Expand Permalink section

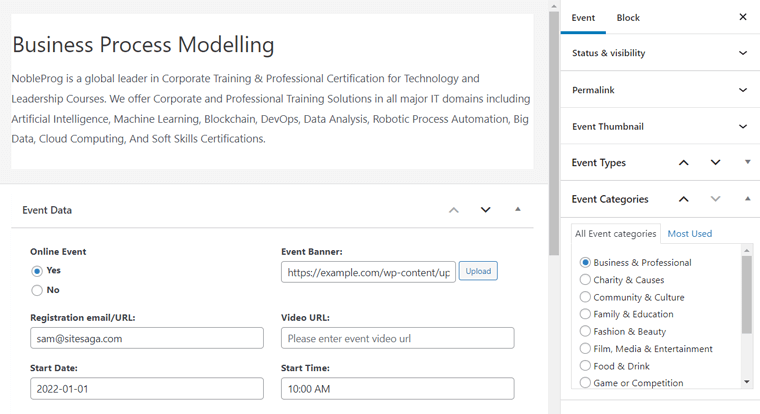click(660, 90)
